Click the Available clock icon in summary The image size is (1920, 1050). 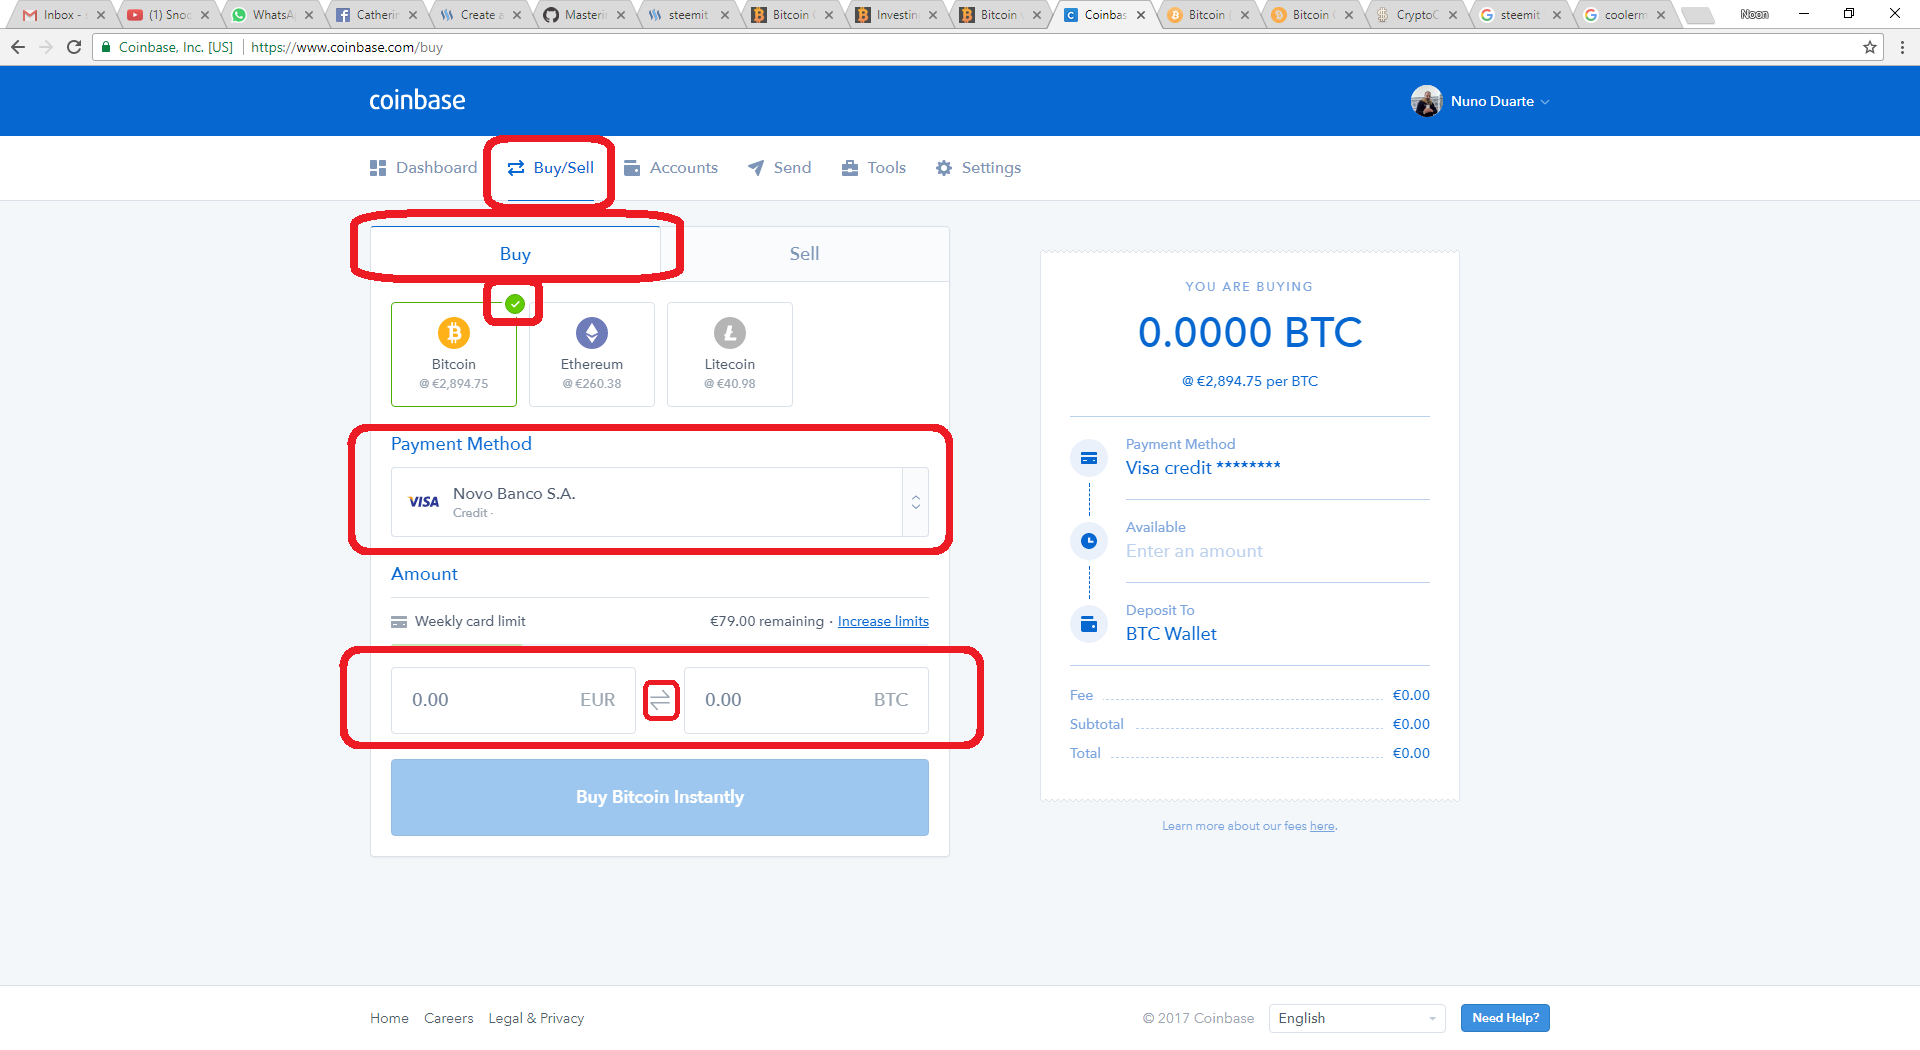(x=1089, y=541)
